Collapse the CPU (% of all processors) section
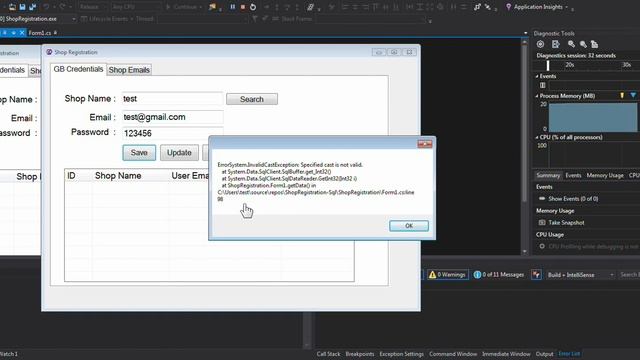Screen dimensions: 640x360 (537, 137)
